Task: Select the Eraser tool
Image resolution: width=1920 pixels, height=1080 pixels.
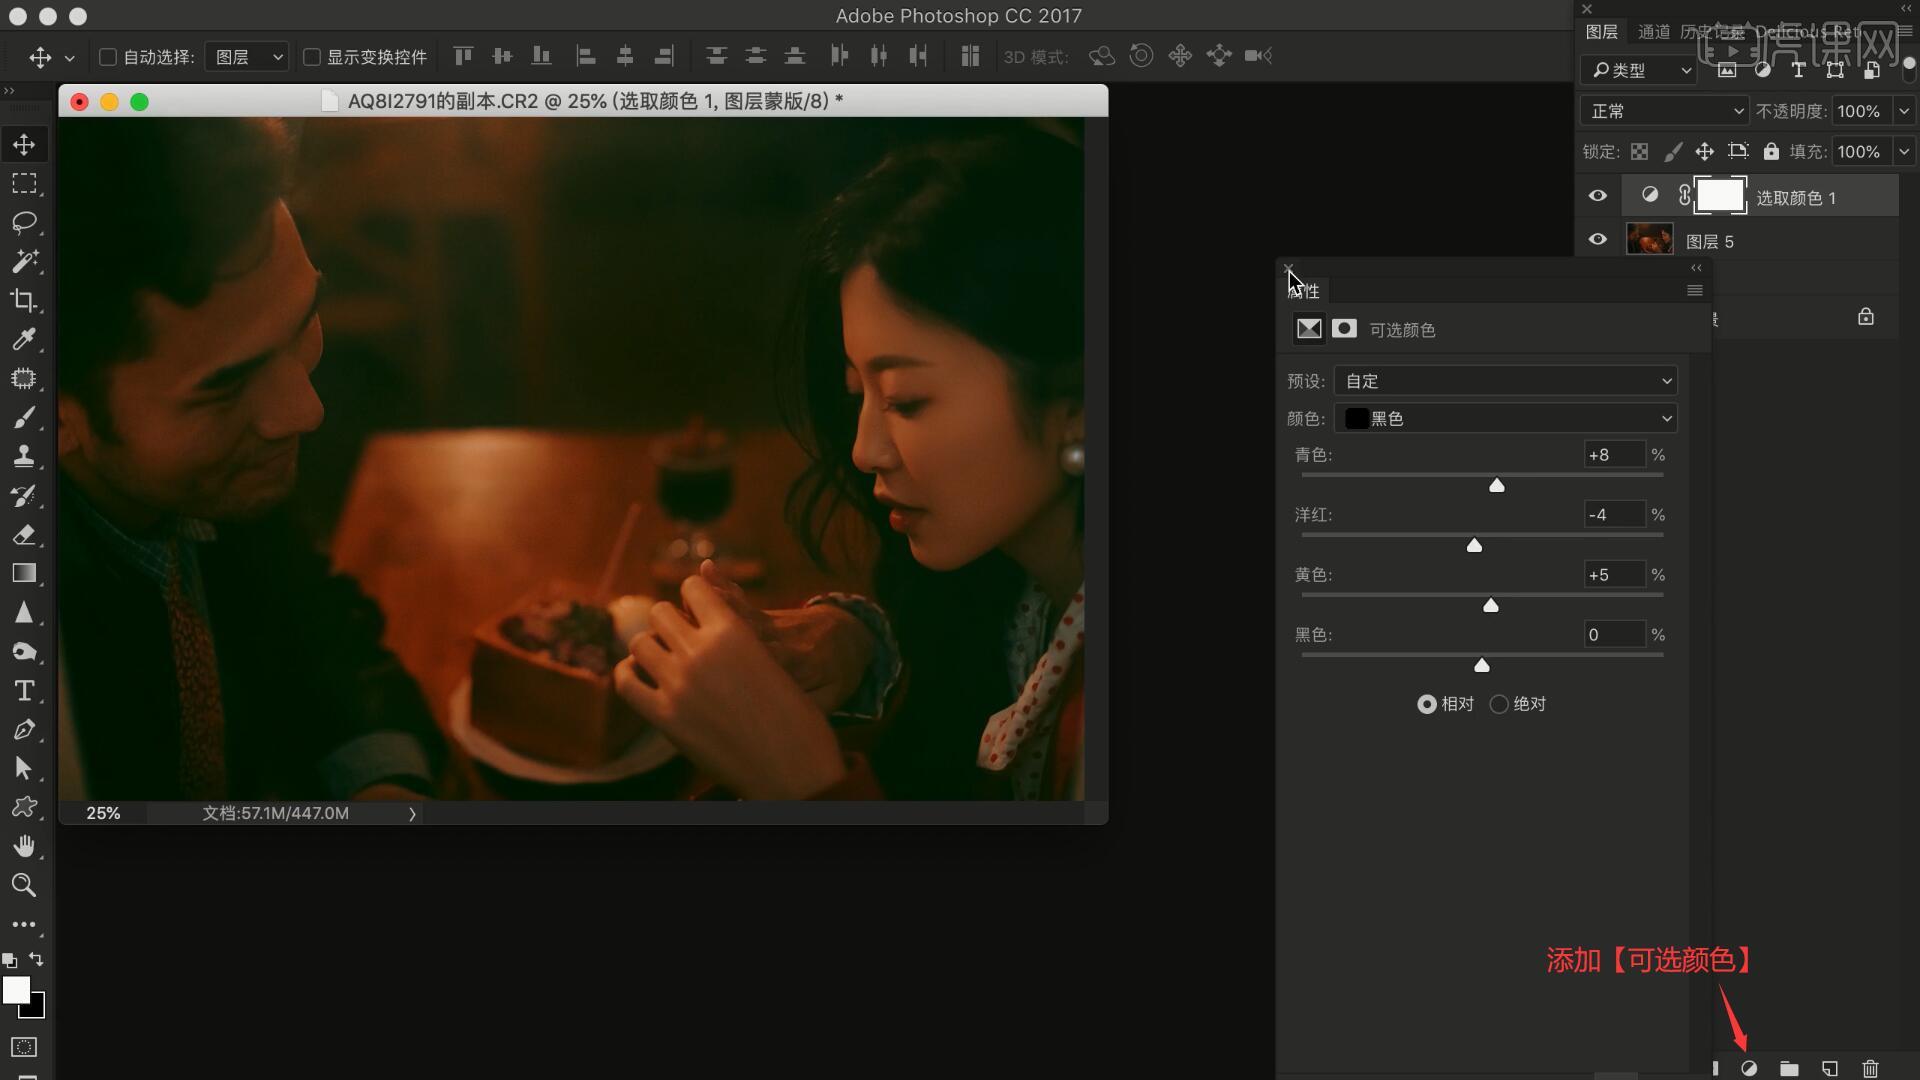Action: 24,535
